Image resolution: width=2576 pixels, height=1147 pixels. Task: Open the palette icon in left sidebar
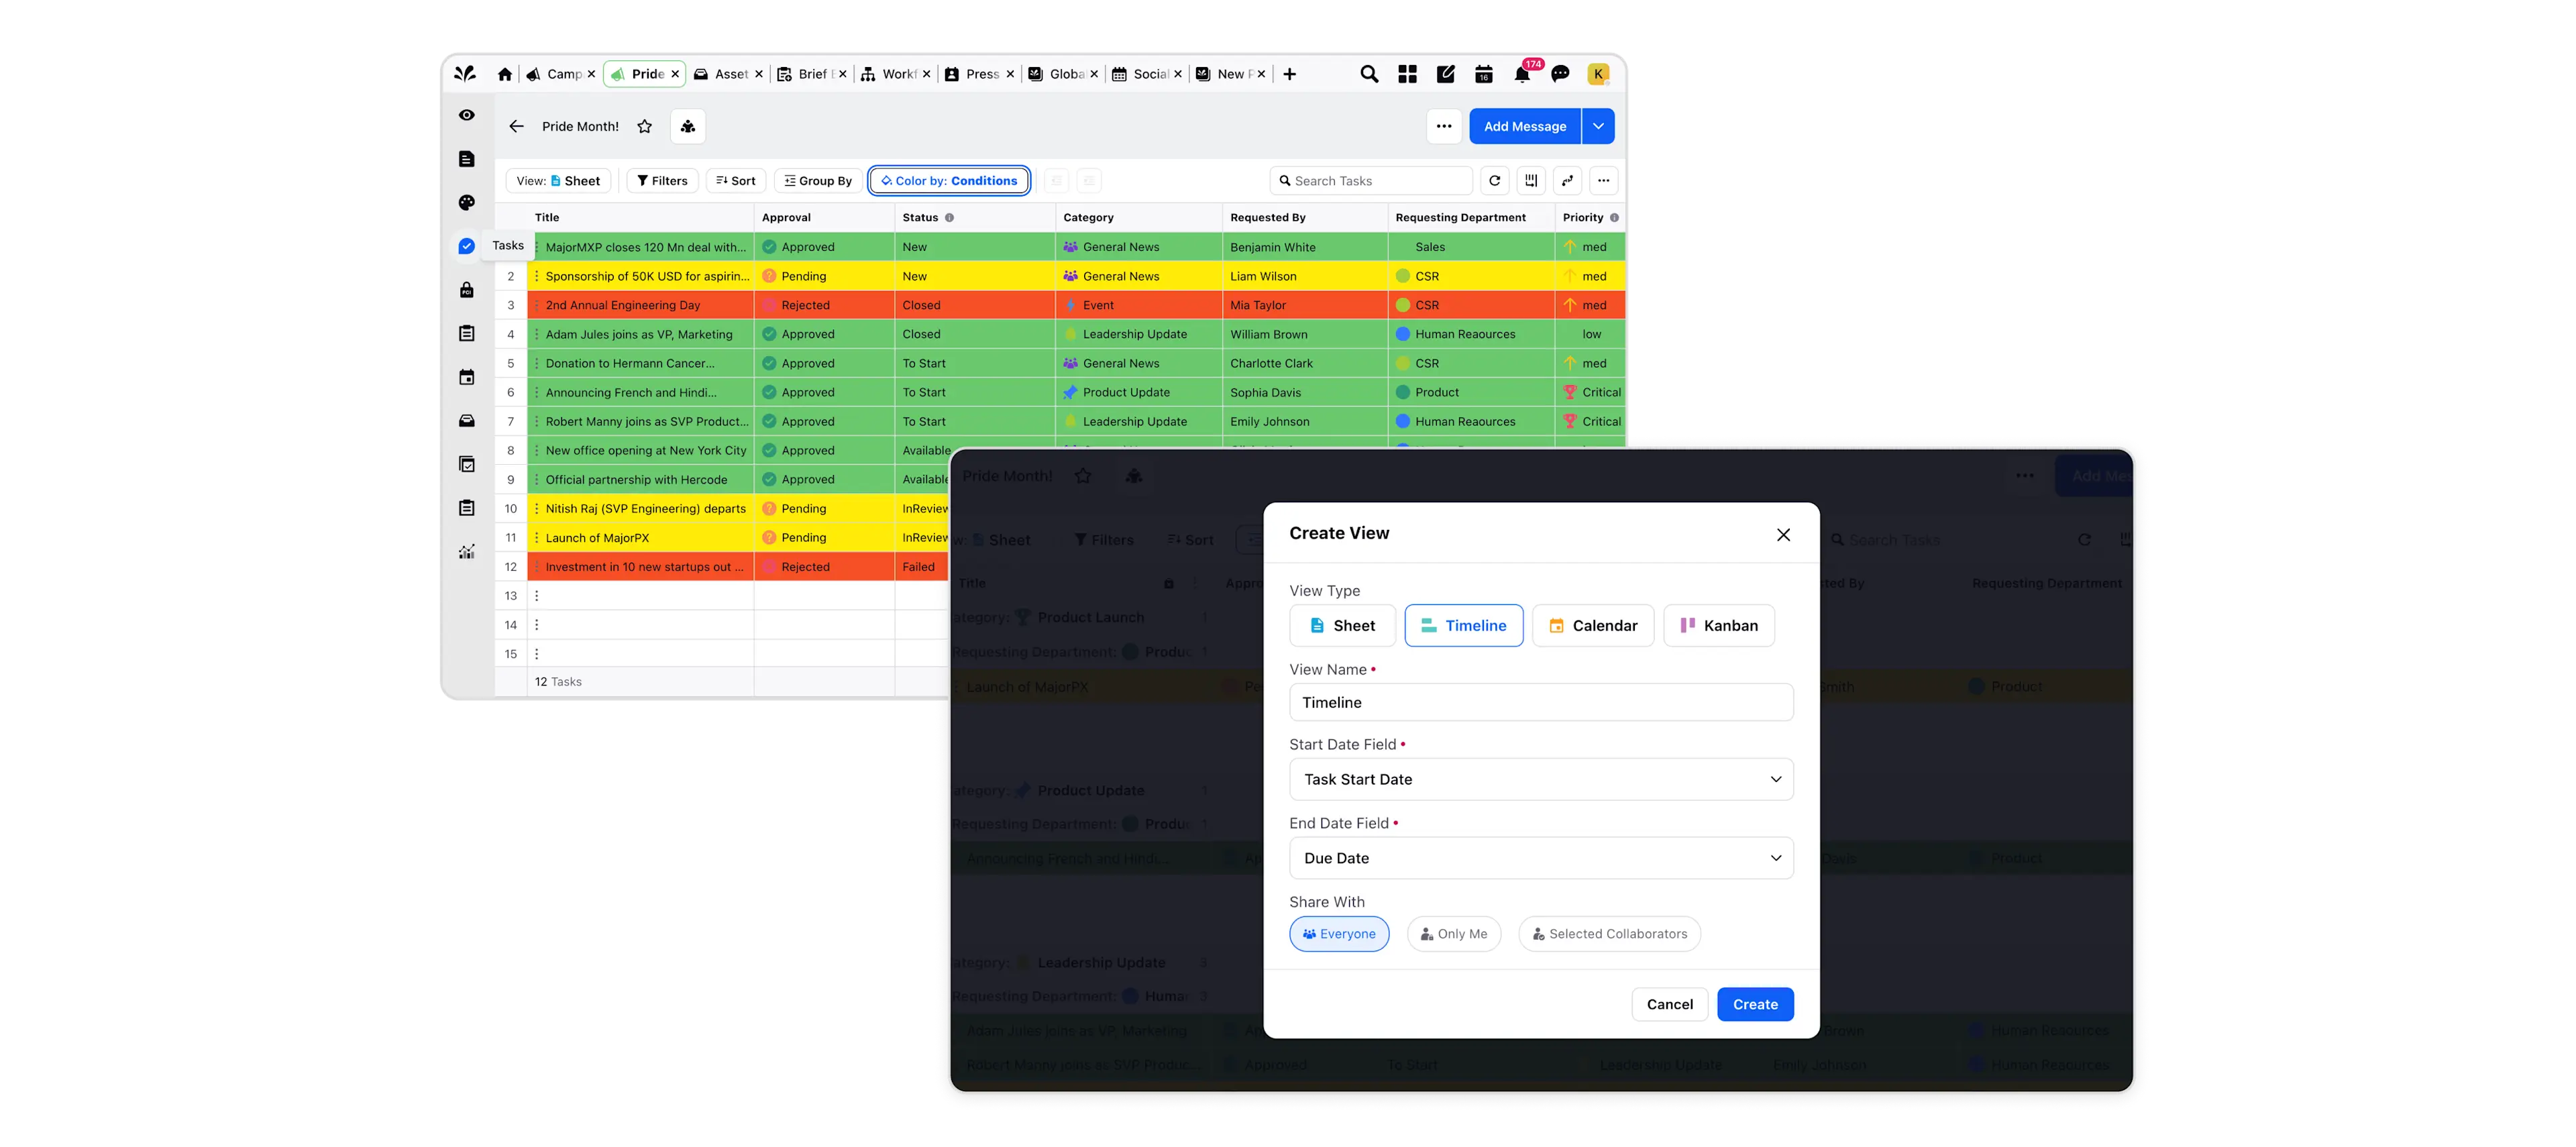(467, 203)
